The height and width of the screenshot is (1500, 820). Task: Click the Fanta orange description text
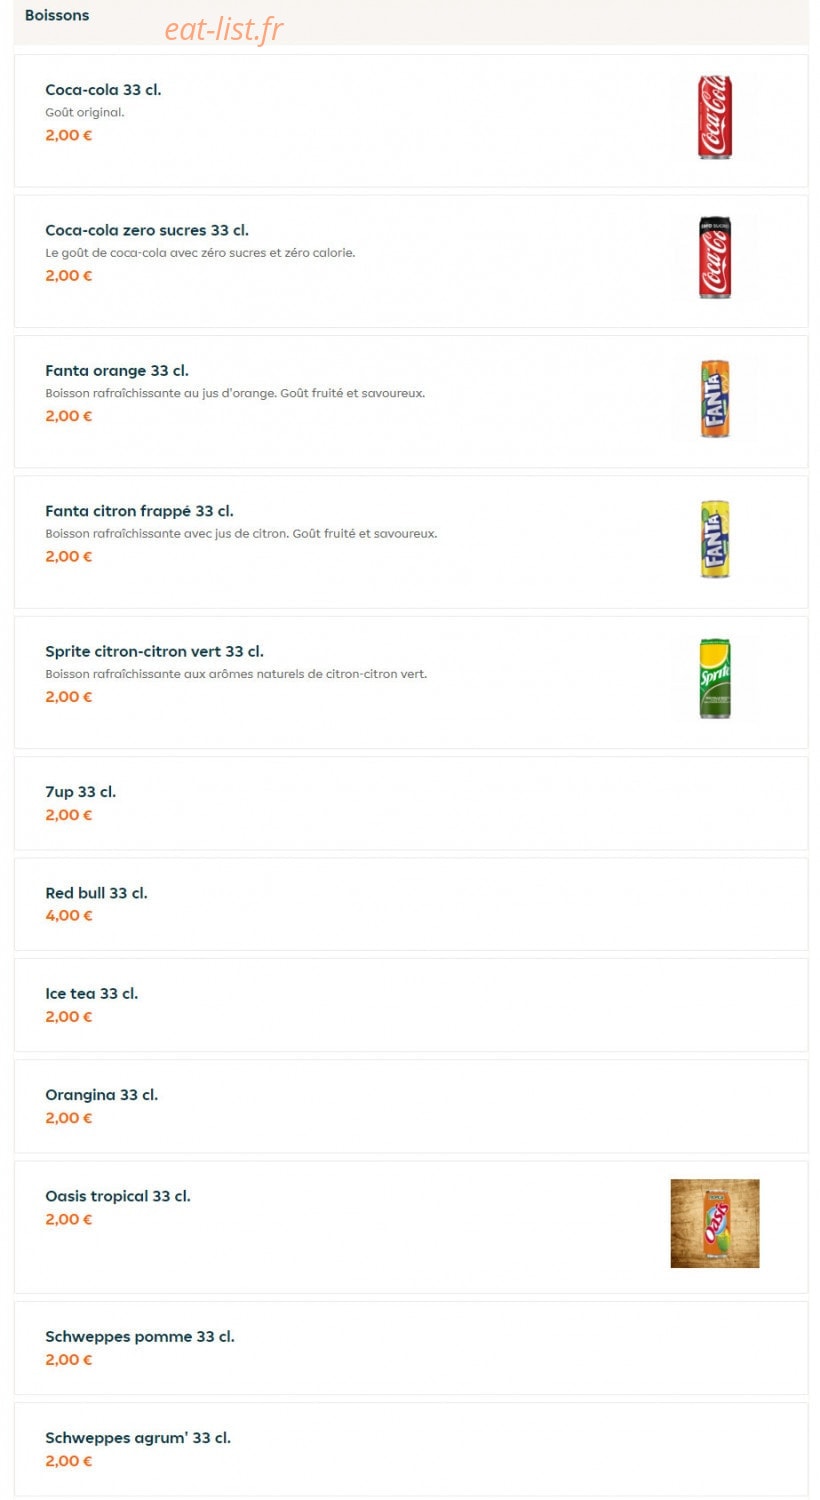click(235, 393)
